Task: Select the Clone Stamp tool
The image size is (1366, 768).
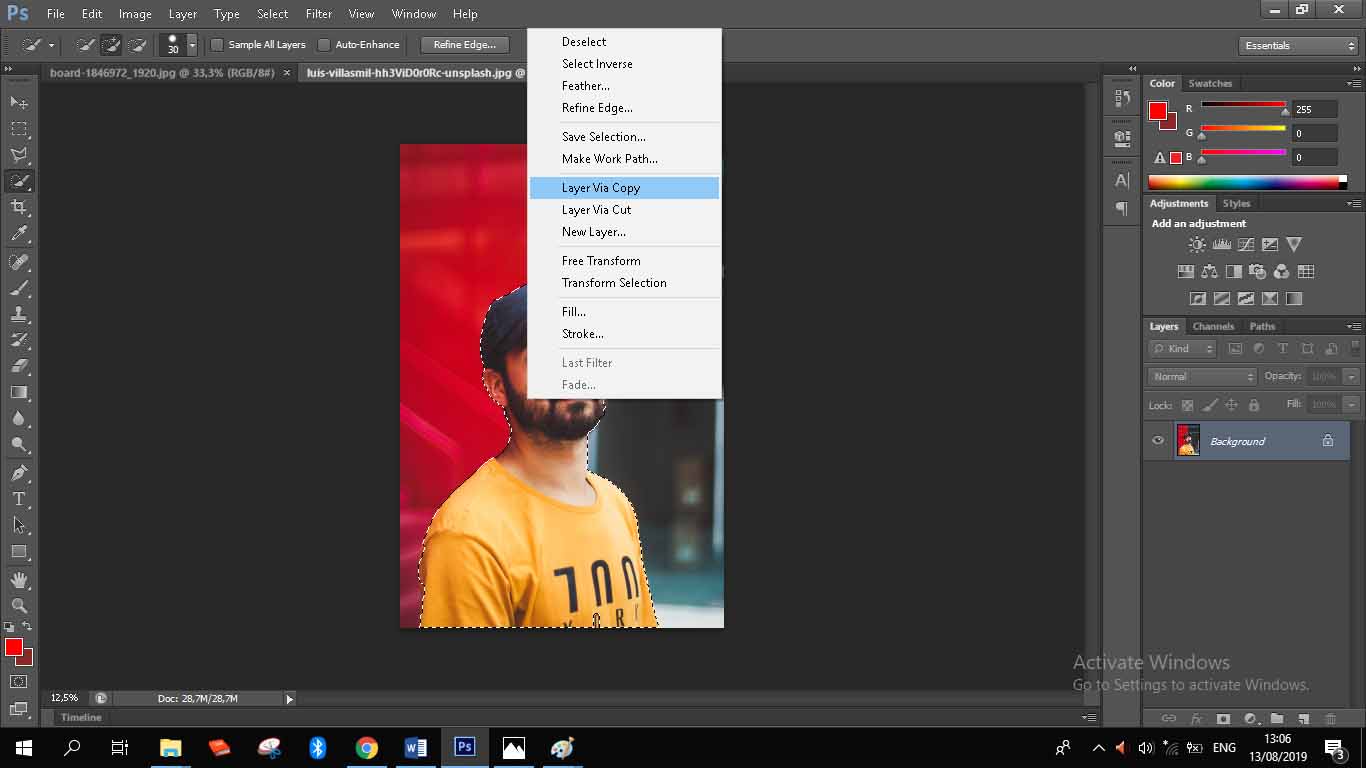Action: click(19, 314)
